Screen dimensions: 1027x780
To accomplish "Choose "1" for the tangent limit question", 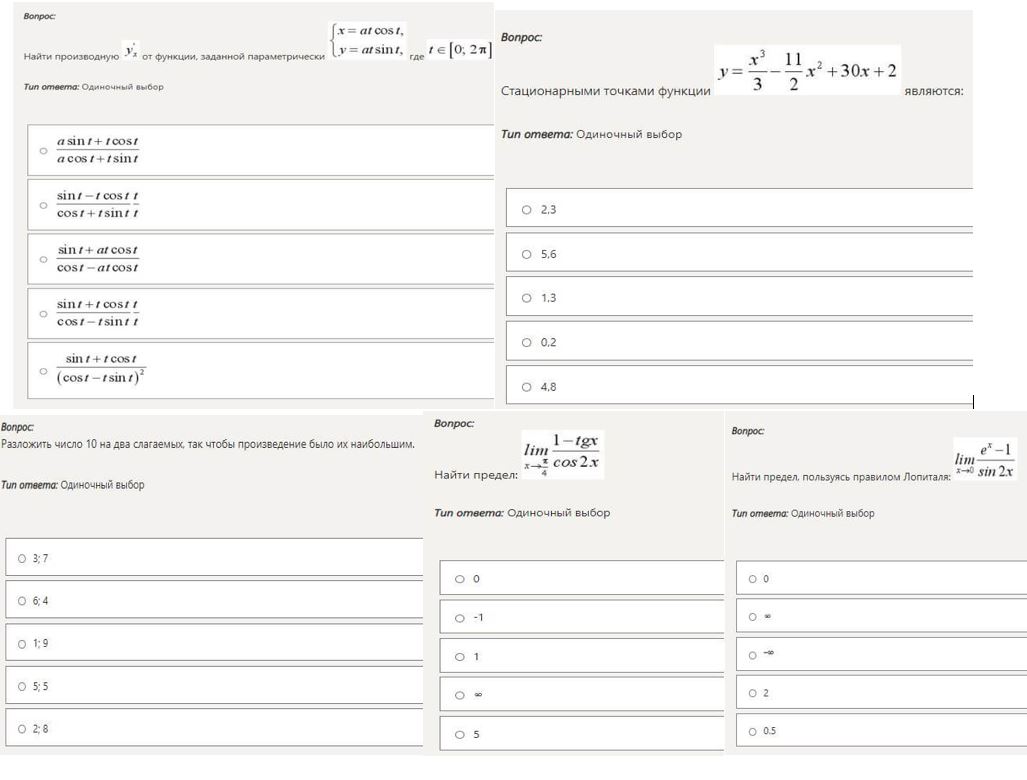I will pyautogui.click(x=460, y=657).
